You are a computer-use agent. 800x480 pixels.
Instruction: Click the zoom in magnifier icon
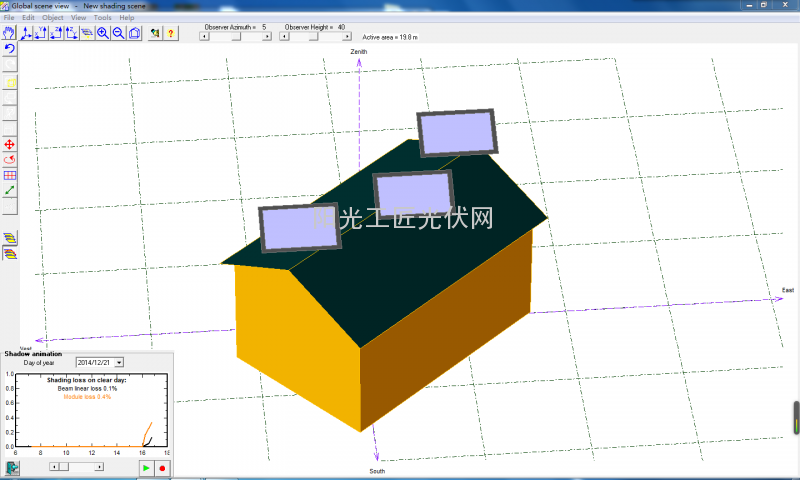tap(103, 33)
